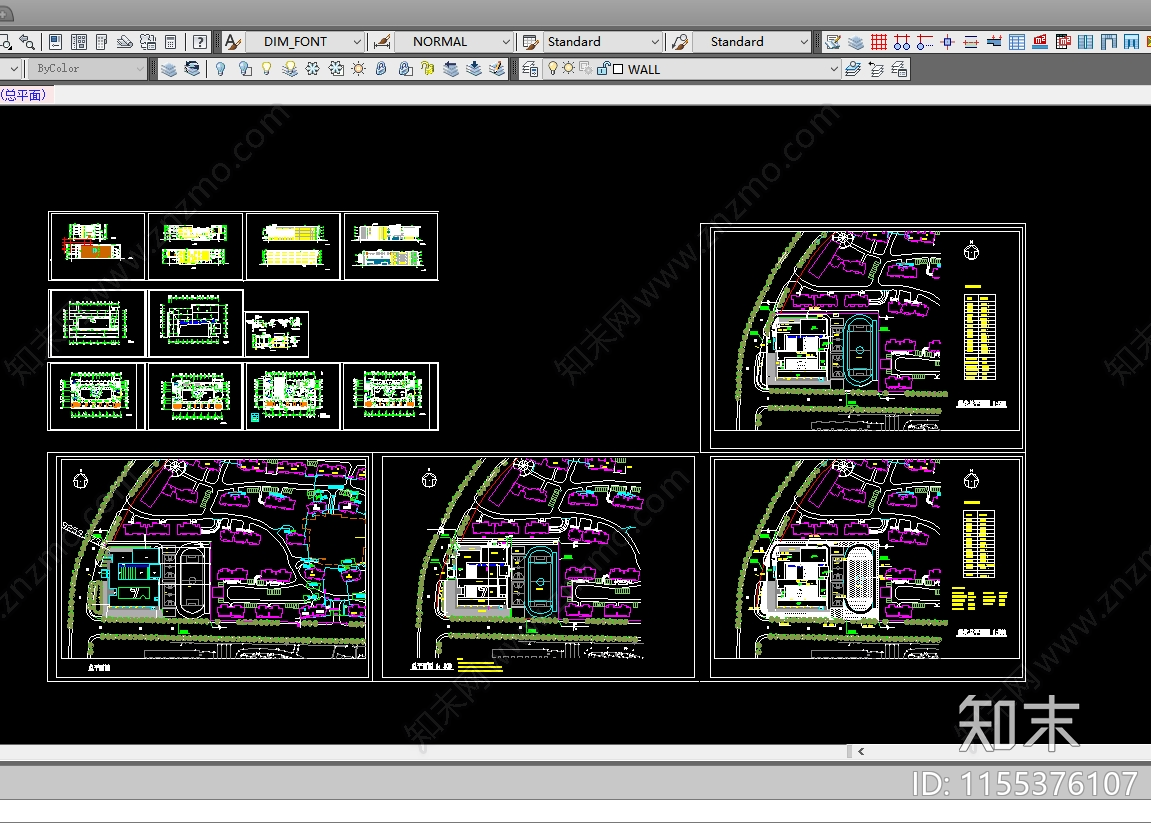Click the Help question mark icon
Image resolution: width=1151 pixels, height=823 pixels.
[200, 42]
